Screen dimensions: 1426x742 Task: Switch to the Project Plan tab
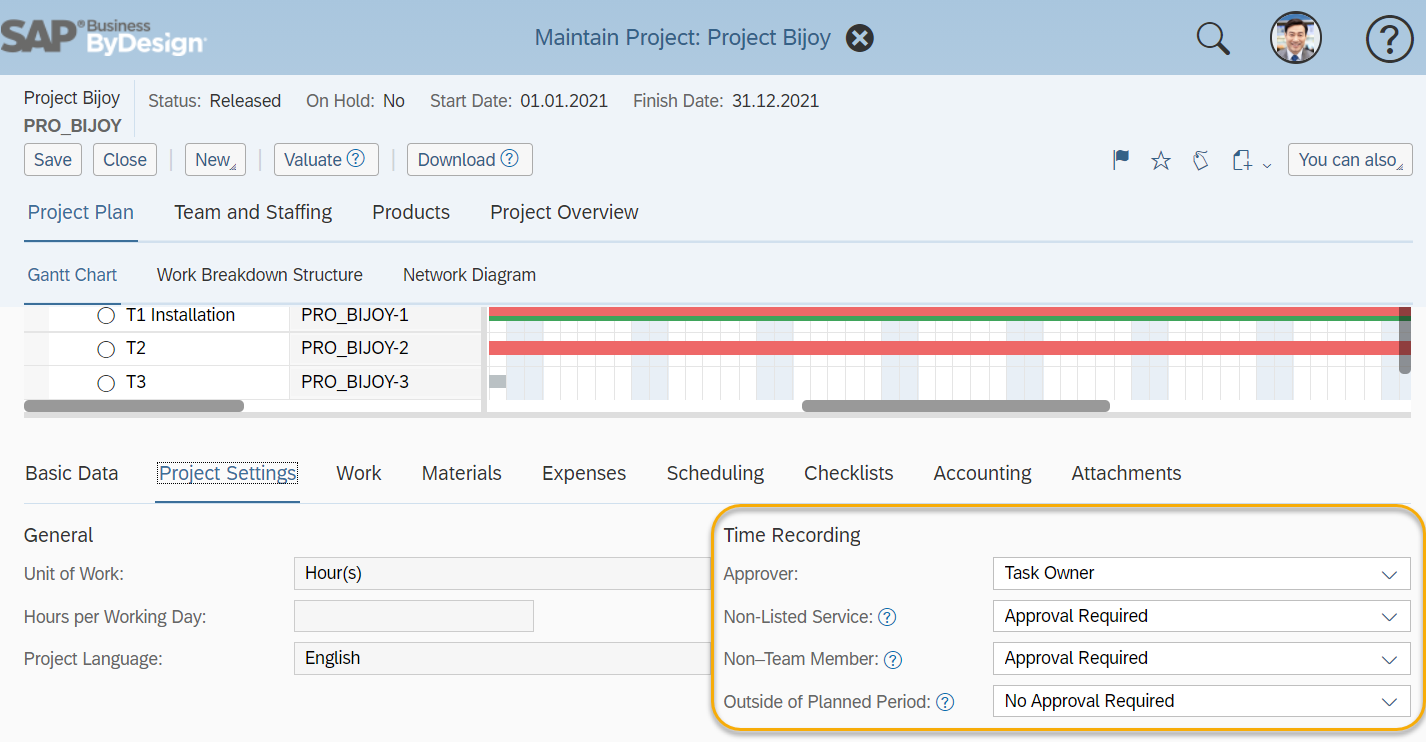81,212
